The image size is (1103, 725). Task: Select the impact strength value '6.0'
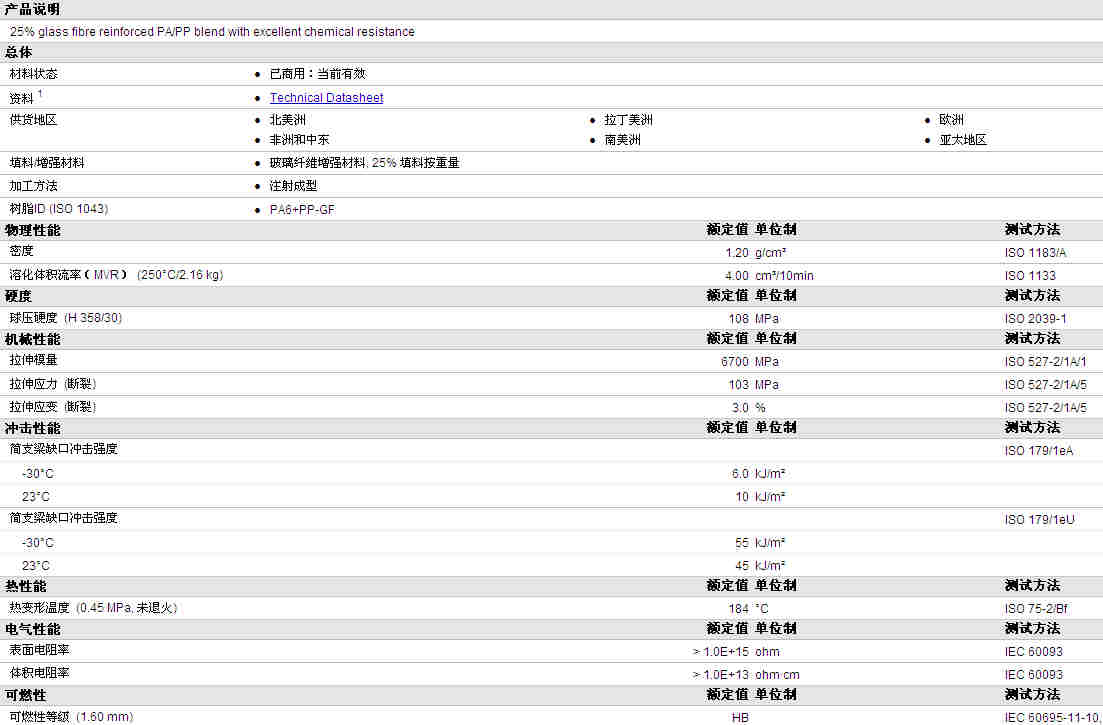[740, 474]
